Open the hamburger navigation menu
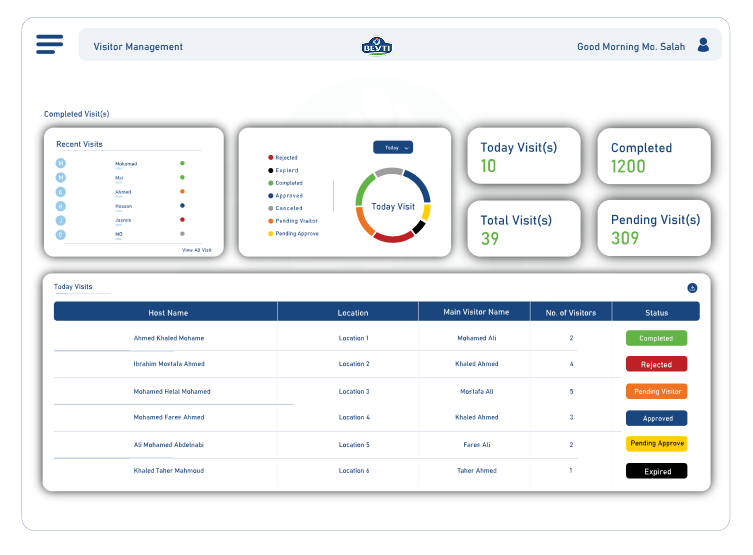 (49, 44)
